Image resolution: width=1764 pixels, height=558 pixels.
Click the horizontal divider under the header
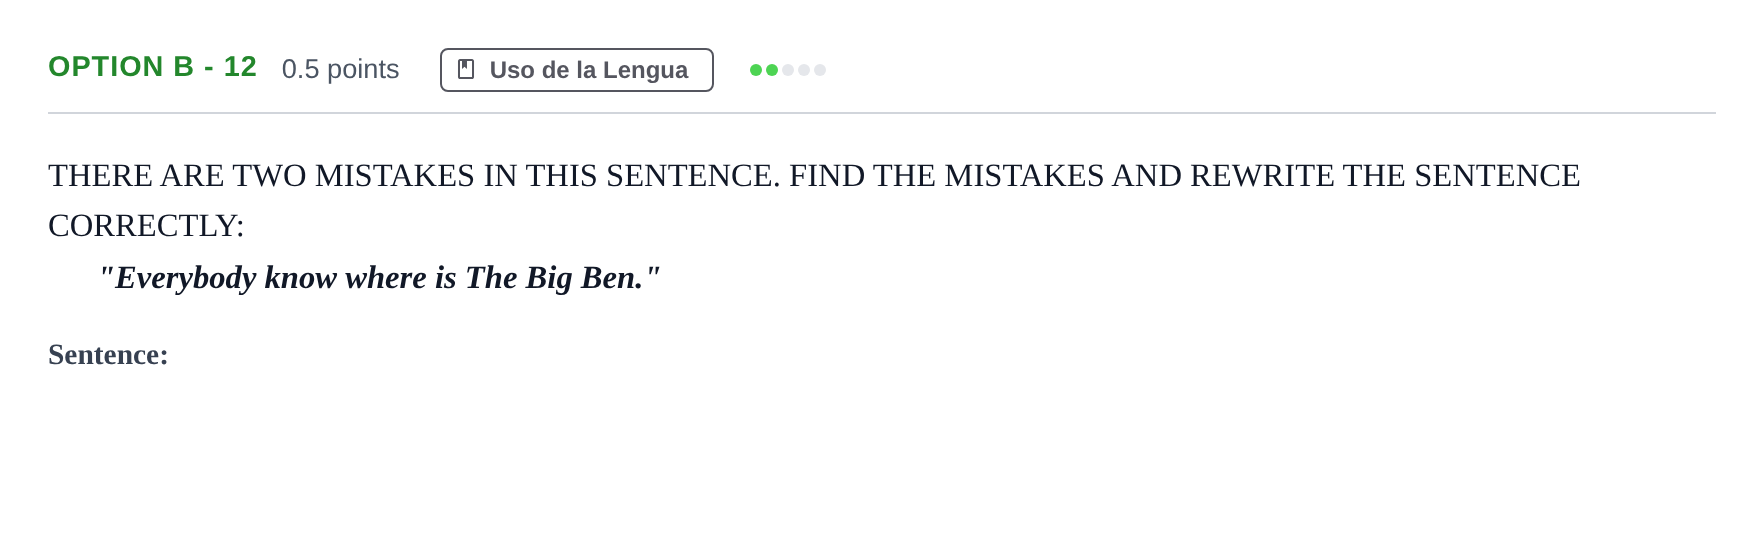pos(882,113)
